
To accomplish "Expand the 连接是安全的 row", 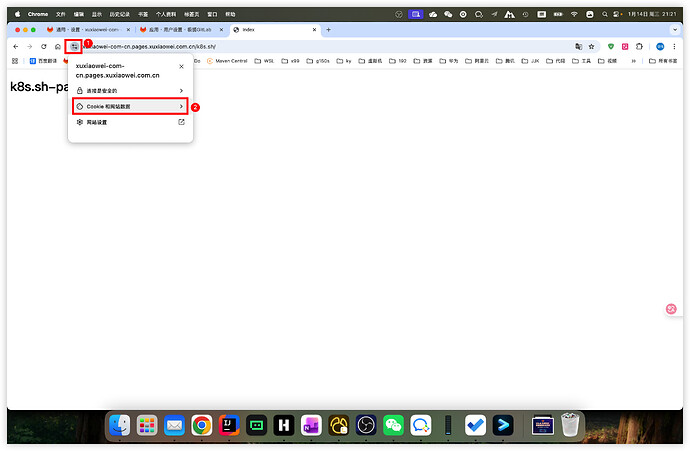I will point(130,90).
